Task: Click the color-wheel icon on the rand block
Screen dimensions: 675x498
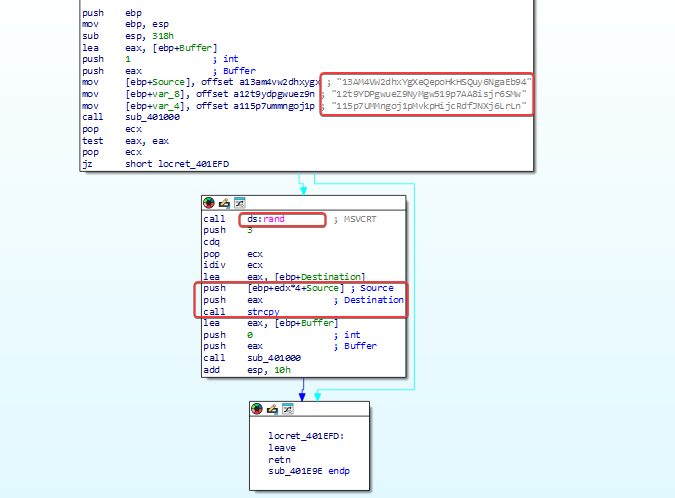Action: pos(209,203)
